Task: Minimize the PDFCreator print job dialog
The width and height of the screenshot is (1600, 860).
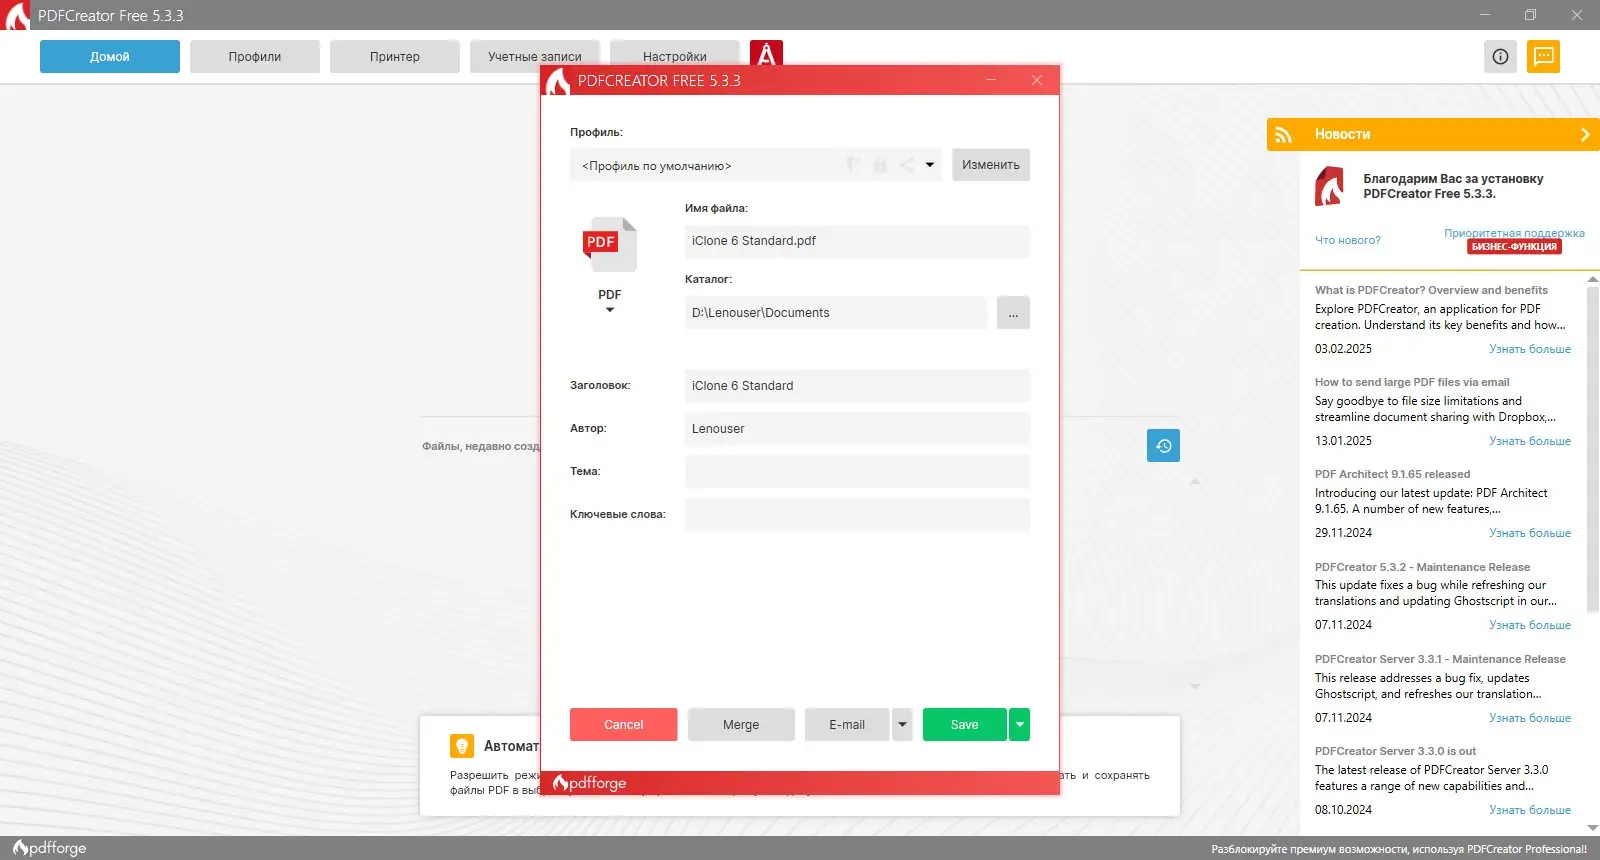Action: coord(991,80)
